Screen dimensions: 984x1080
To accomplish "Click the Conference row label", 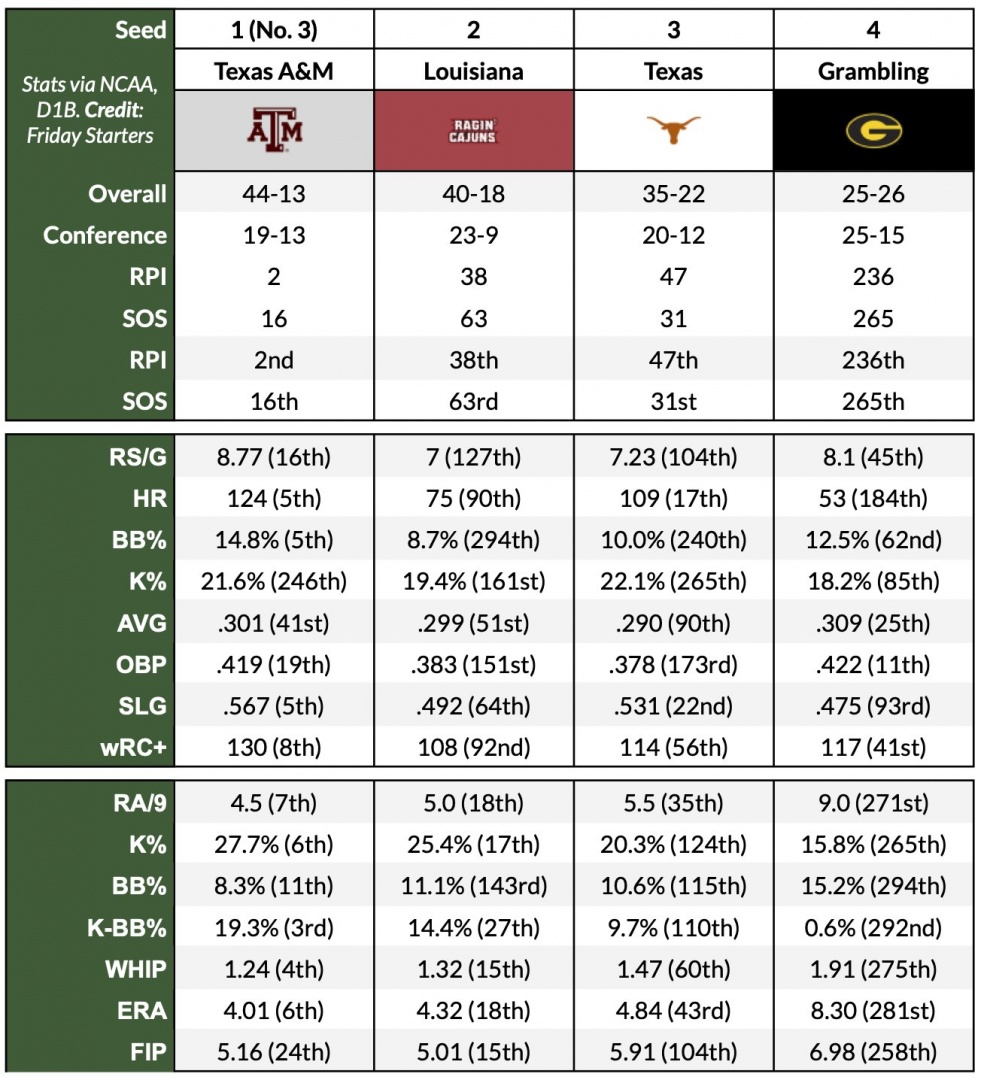I will pos(105,236).
